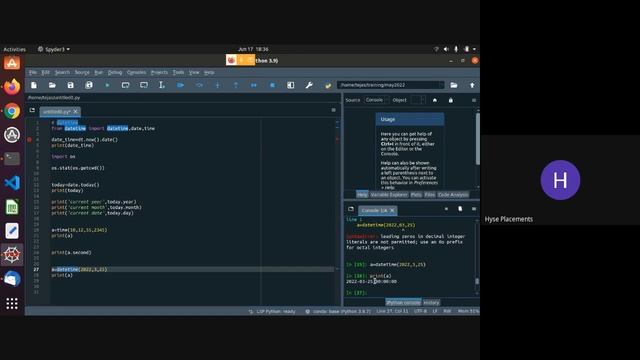Image resolution: width=640 pixels, height=360 pixels.
Task: Click Help pane vertical scrollbar
Action: 478,139
